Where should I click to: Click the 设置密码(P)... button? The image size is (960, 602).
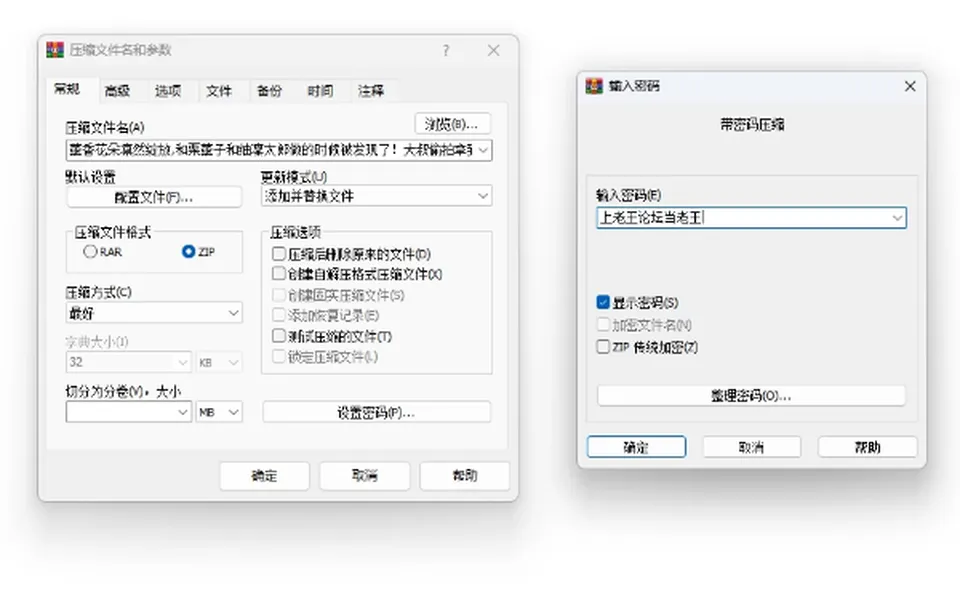[x=377, y=412]
